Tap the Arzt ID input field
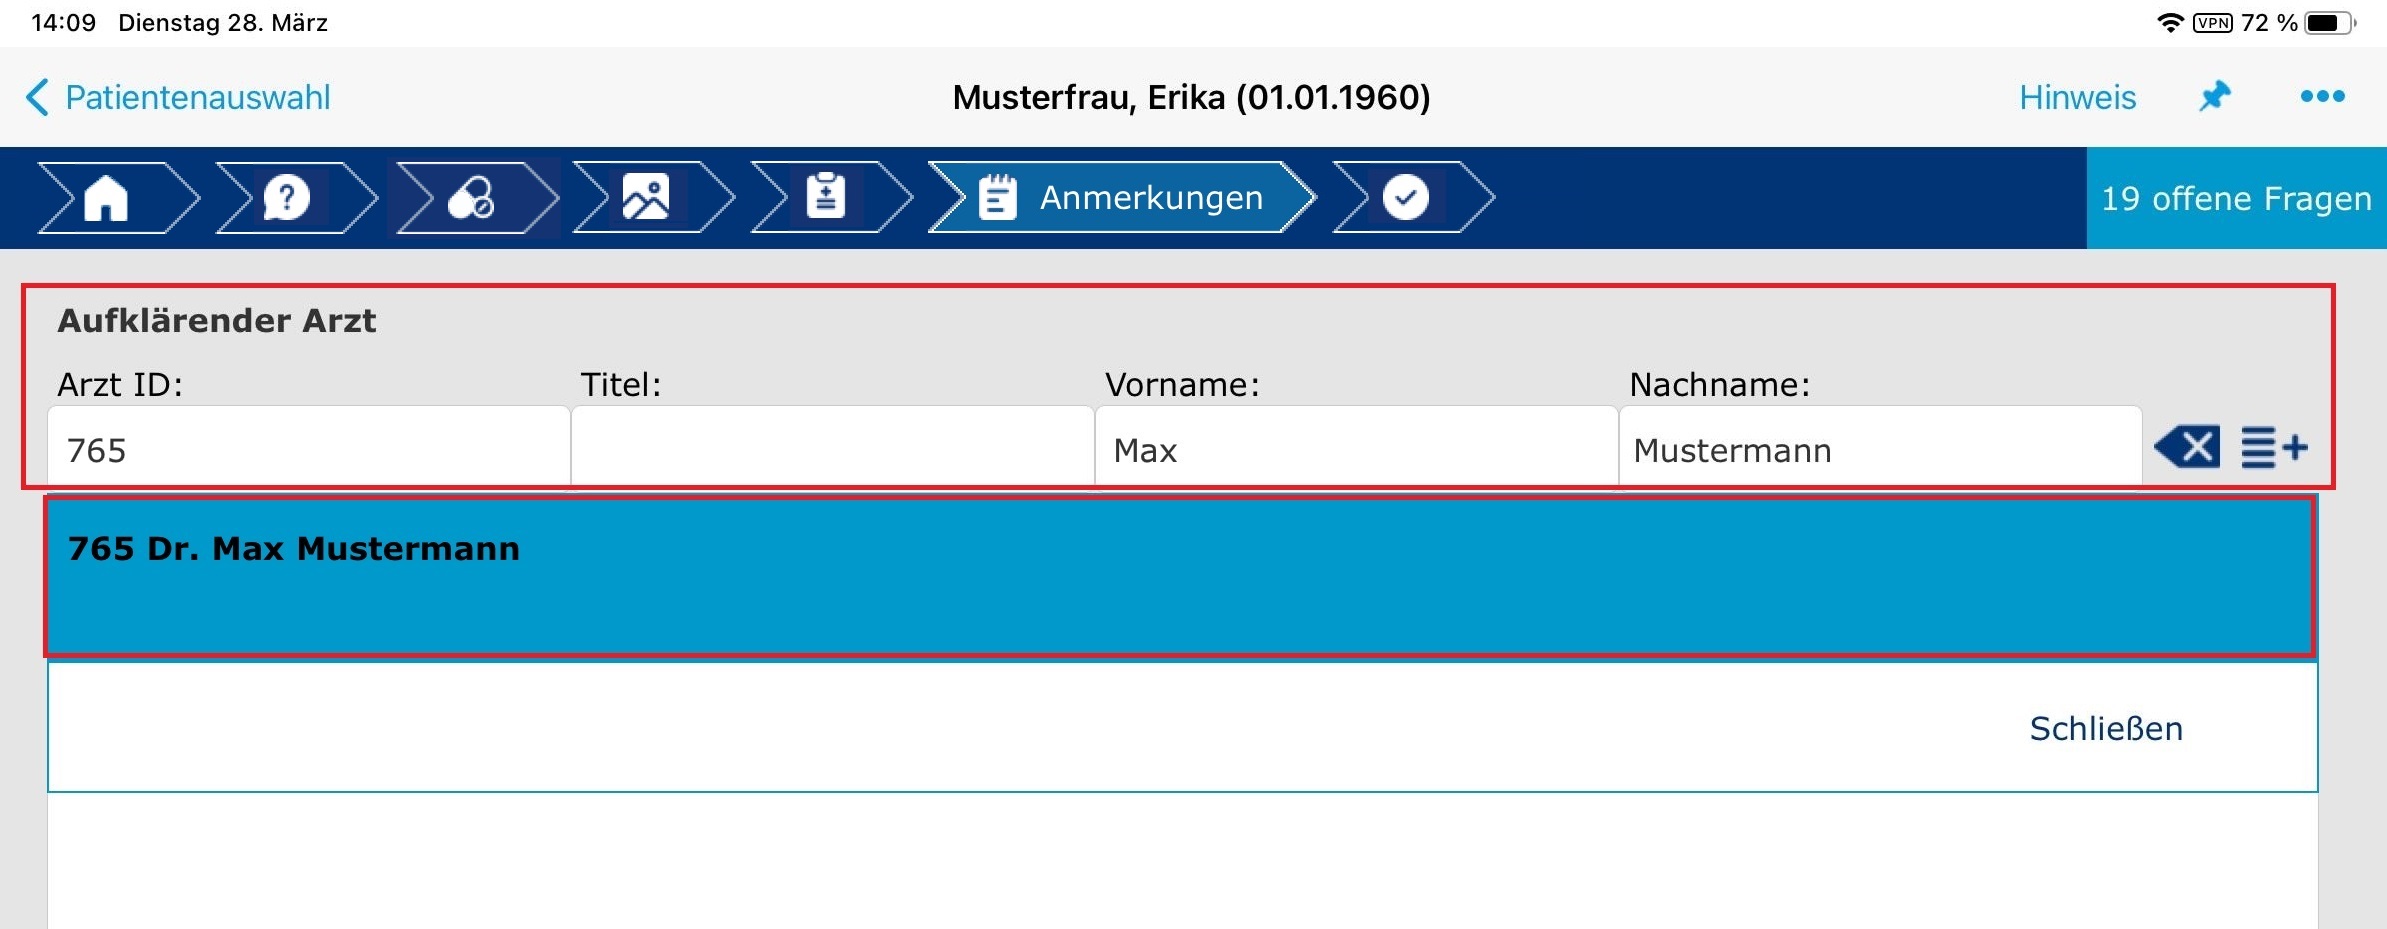This screenshot has width=2387, height=929. click(308, 449)
